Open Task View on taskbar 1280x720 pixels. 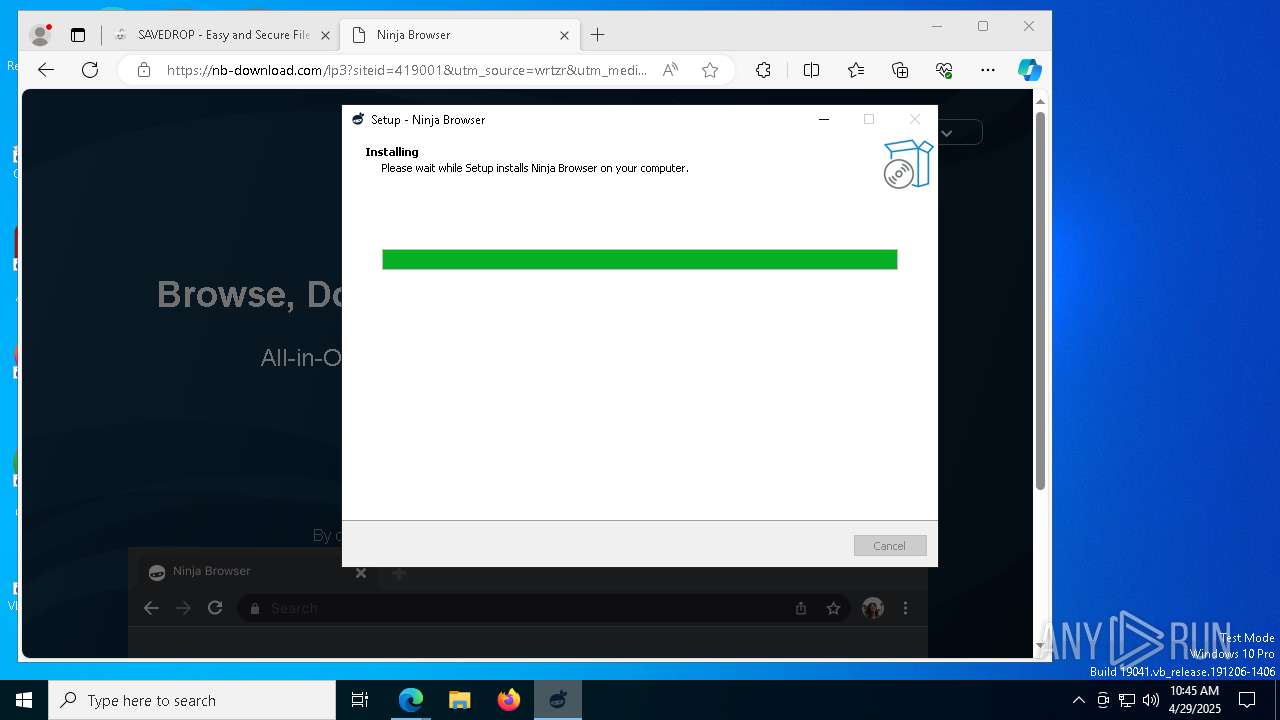tap(360, 700)
